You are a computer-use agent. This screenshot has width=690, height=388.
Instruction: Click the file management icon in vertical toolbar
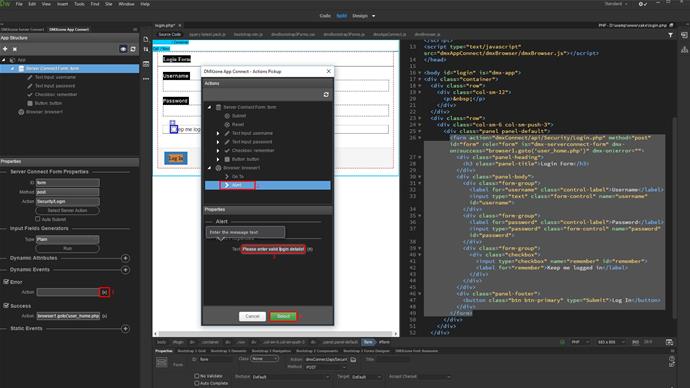(146, 39)
